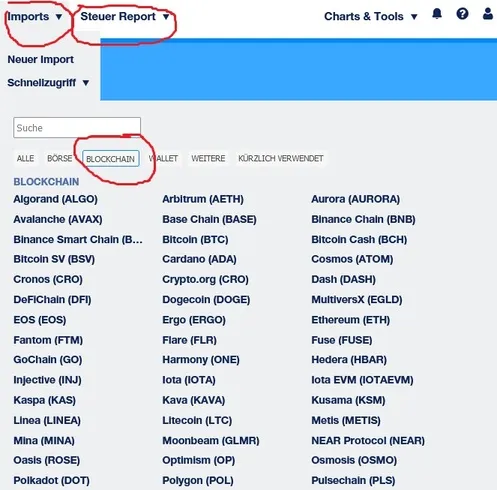Select the BÖRSE filter tab
Image resolution: width=497 pixels, height=490 pixels.
click(60, 158)
